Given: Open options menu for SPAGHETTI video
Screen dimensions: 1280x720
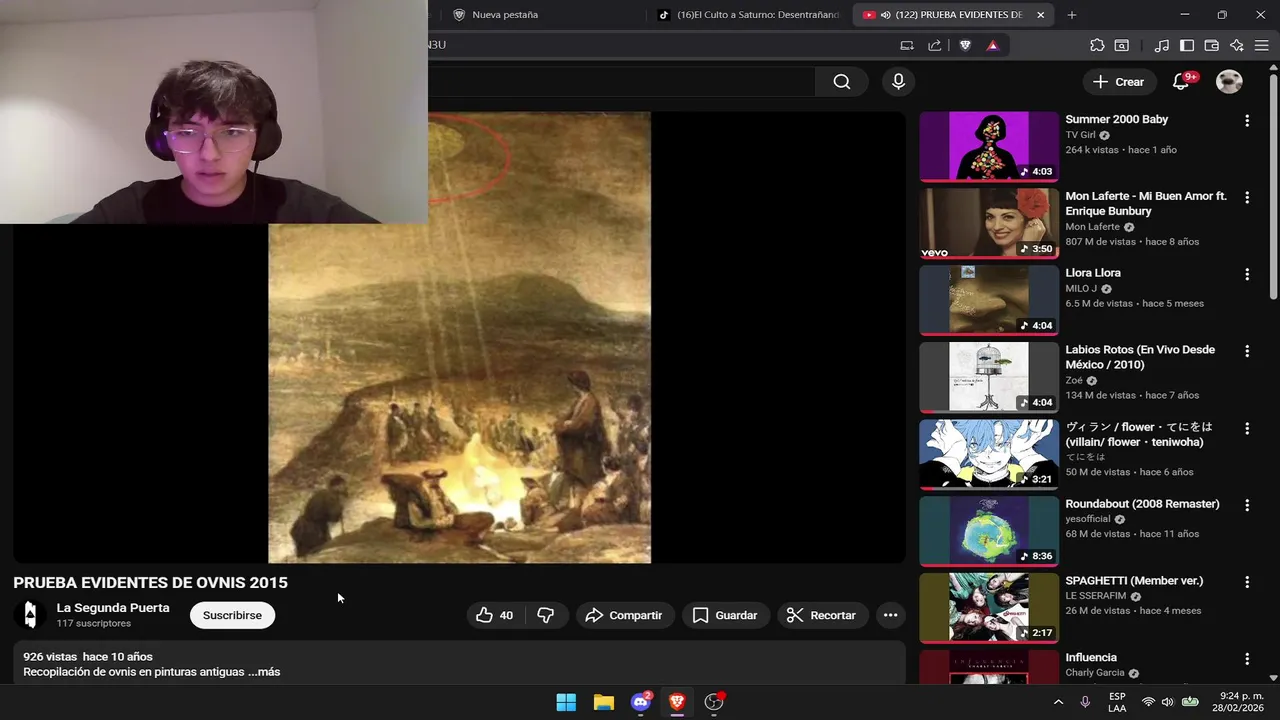Looking at the screenshot, I should click(x=1246, y=582).
